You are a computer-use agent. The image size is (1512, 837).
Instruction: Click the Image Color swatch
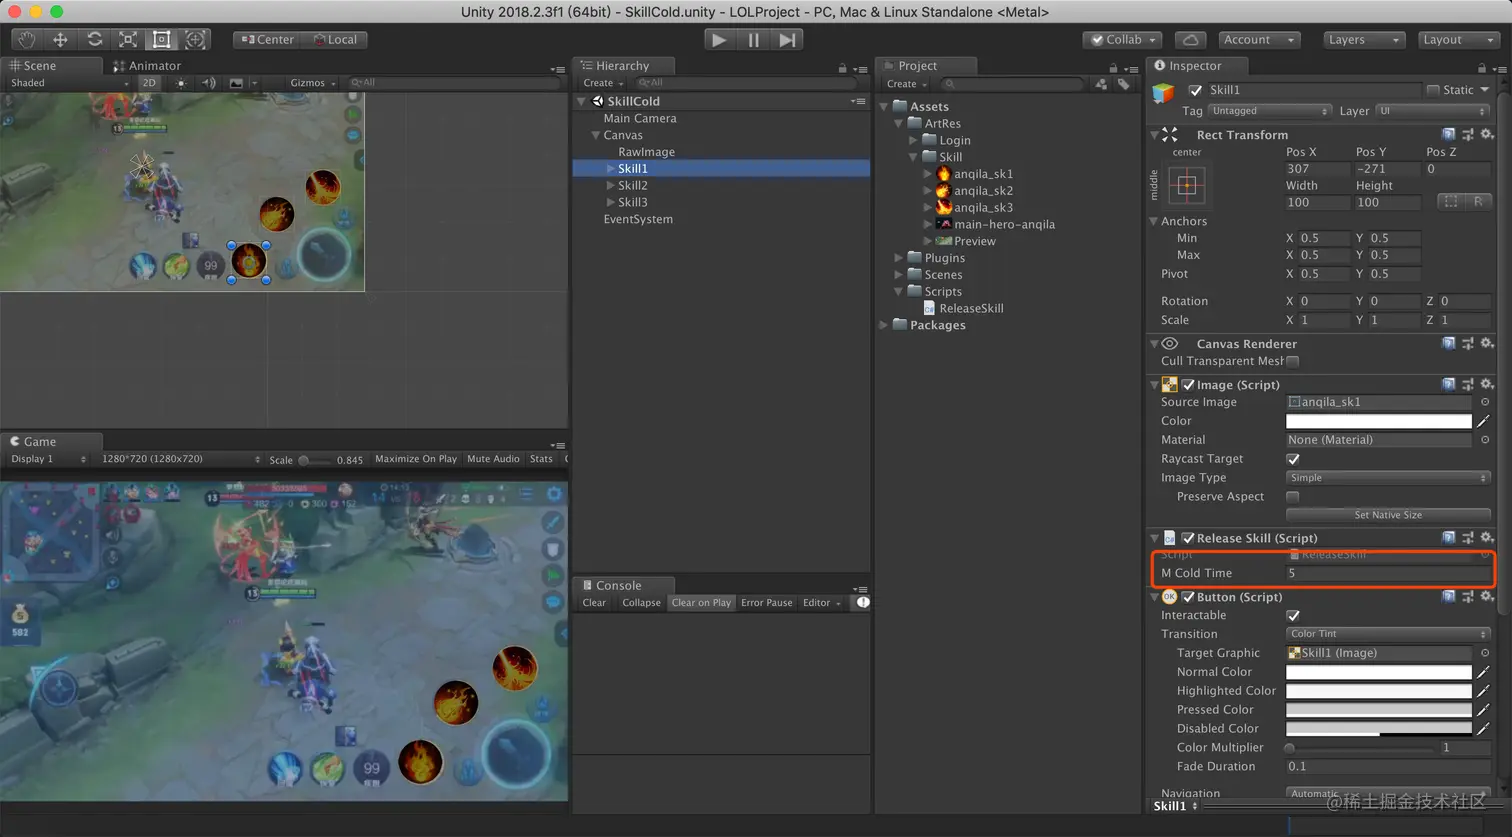(x=1378, y=421)
